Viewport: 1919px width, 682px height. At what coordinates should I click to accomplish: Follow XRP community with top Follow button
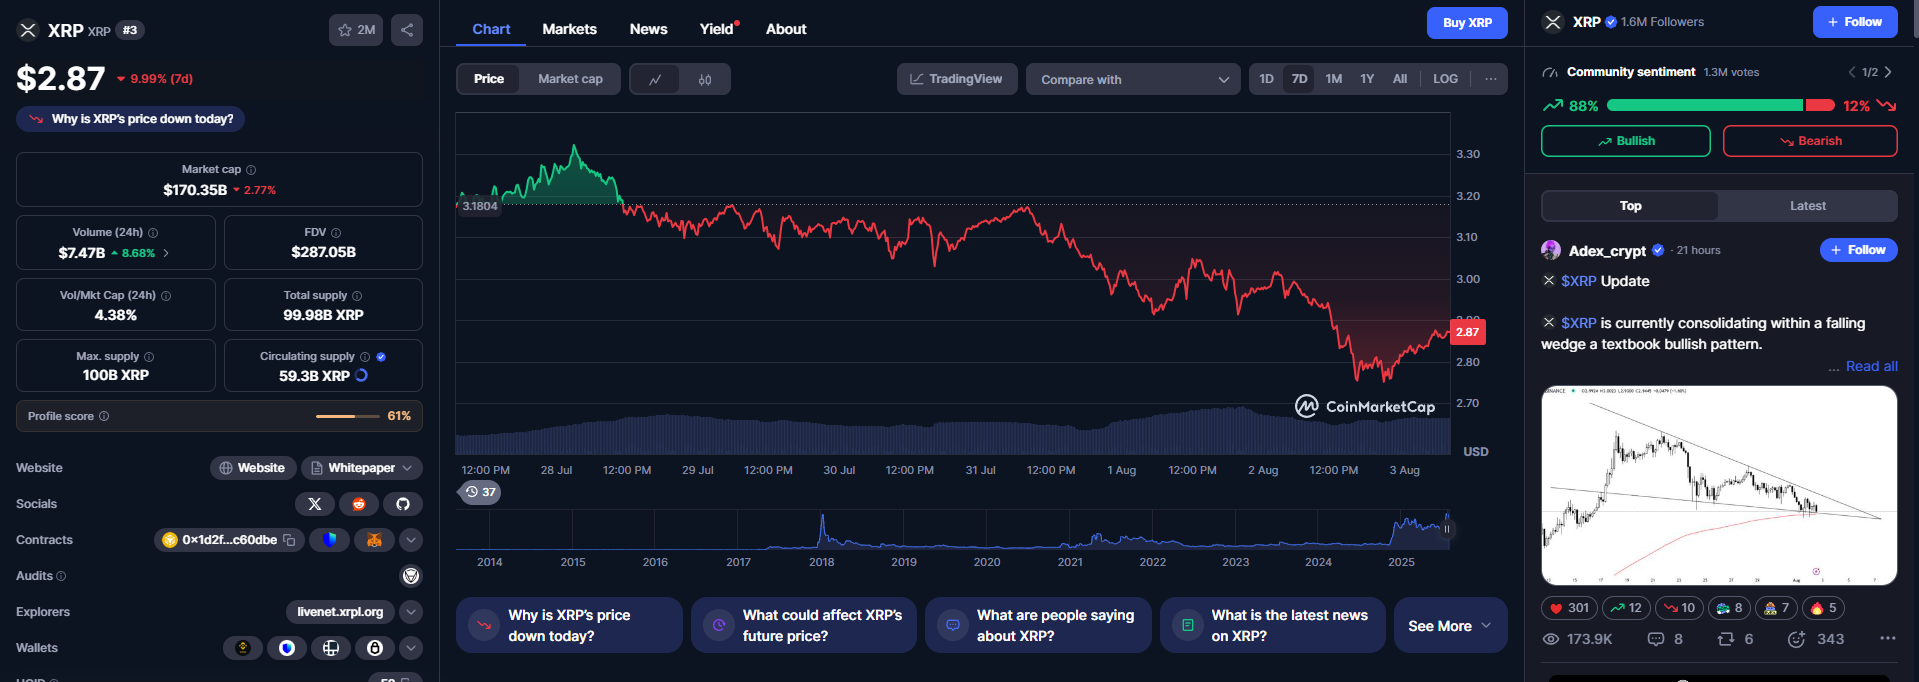[1854, 22]
